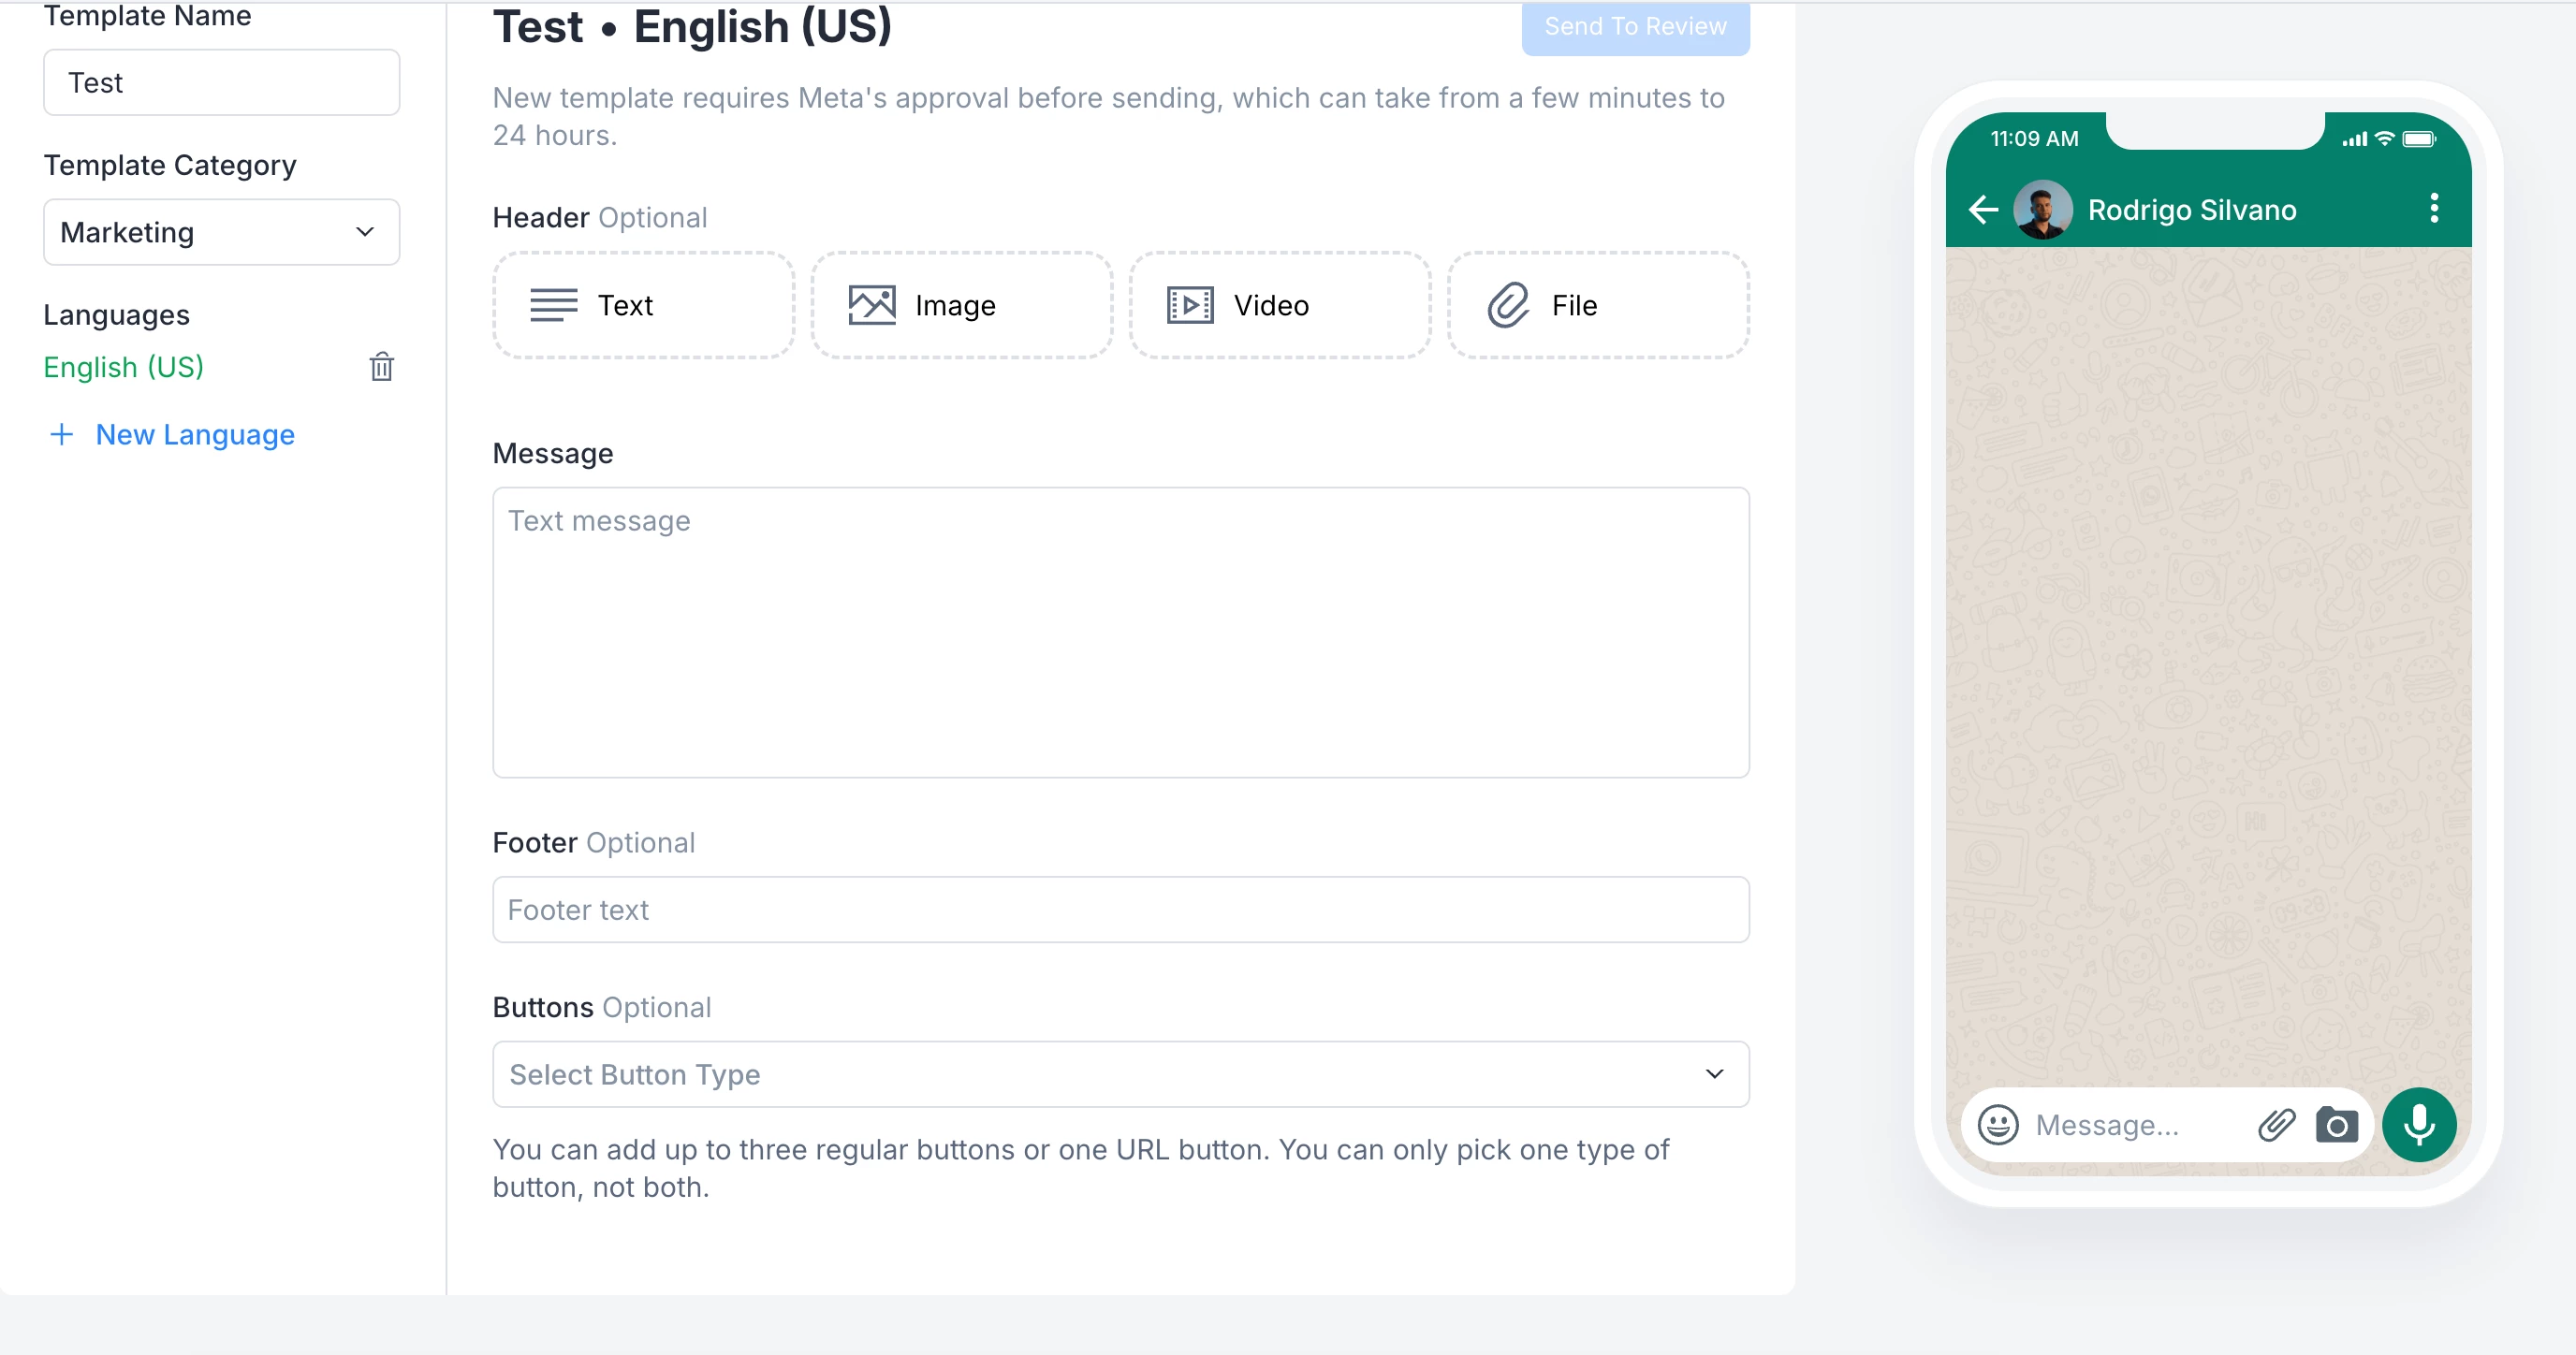The width and height of the screenshot is (2576, 1355).
Task: Select English (US) in Languages list
Action: coord(124,367)
